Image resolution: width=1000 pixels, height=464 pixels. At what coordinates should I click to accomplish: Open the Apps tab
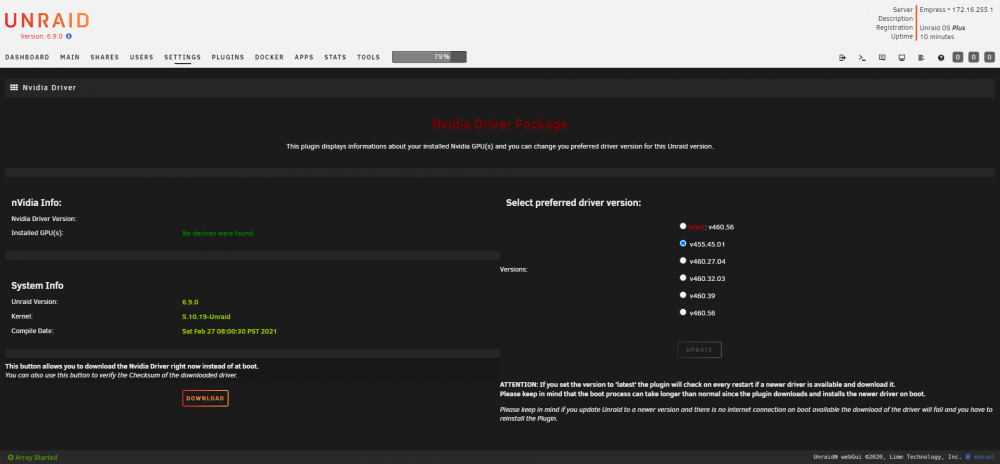coord(304,57)
